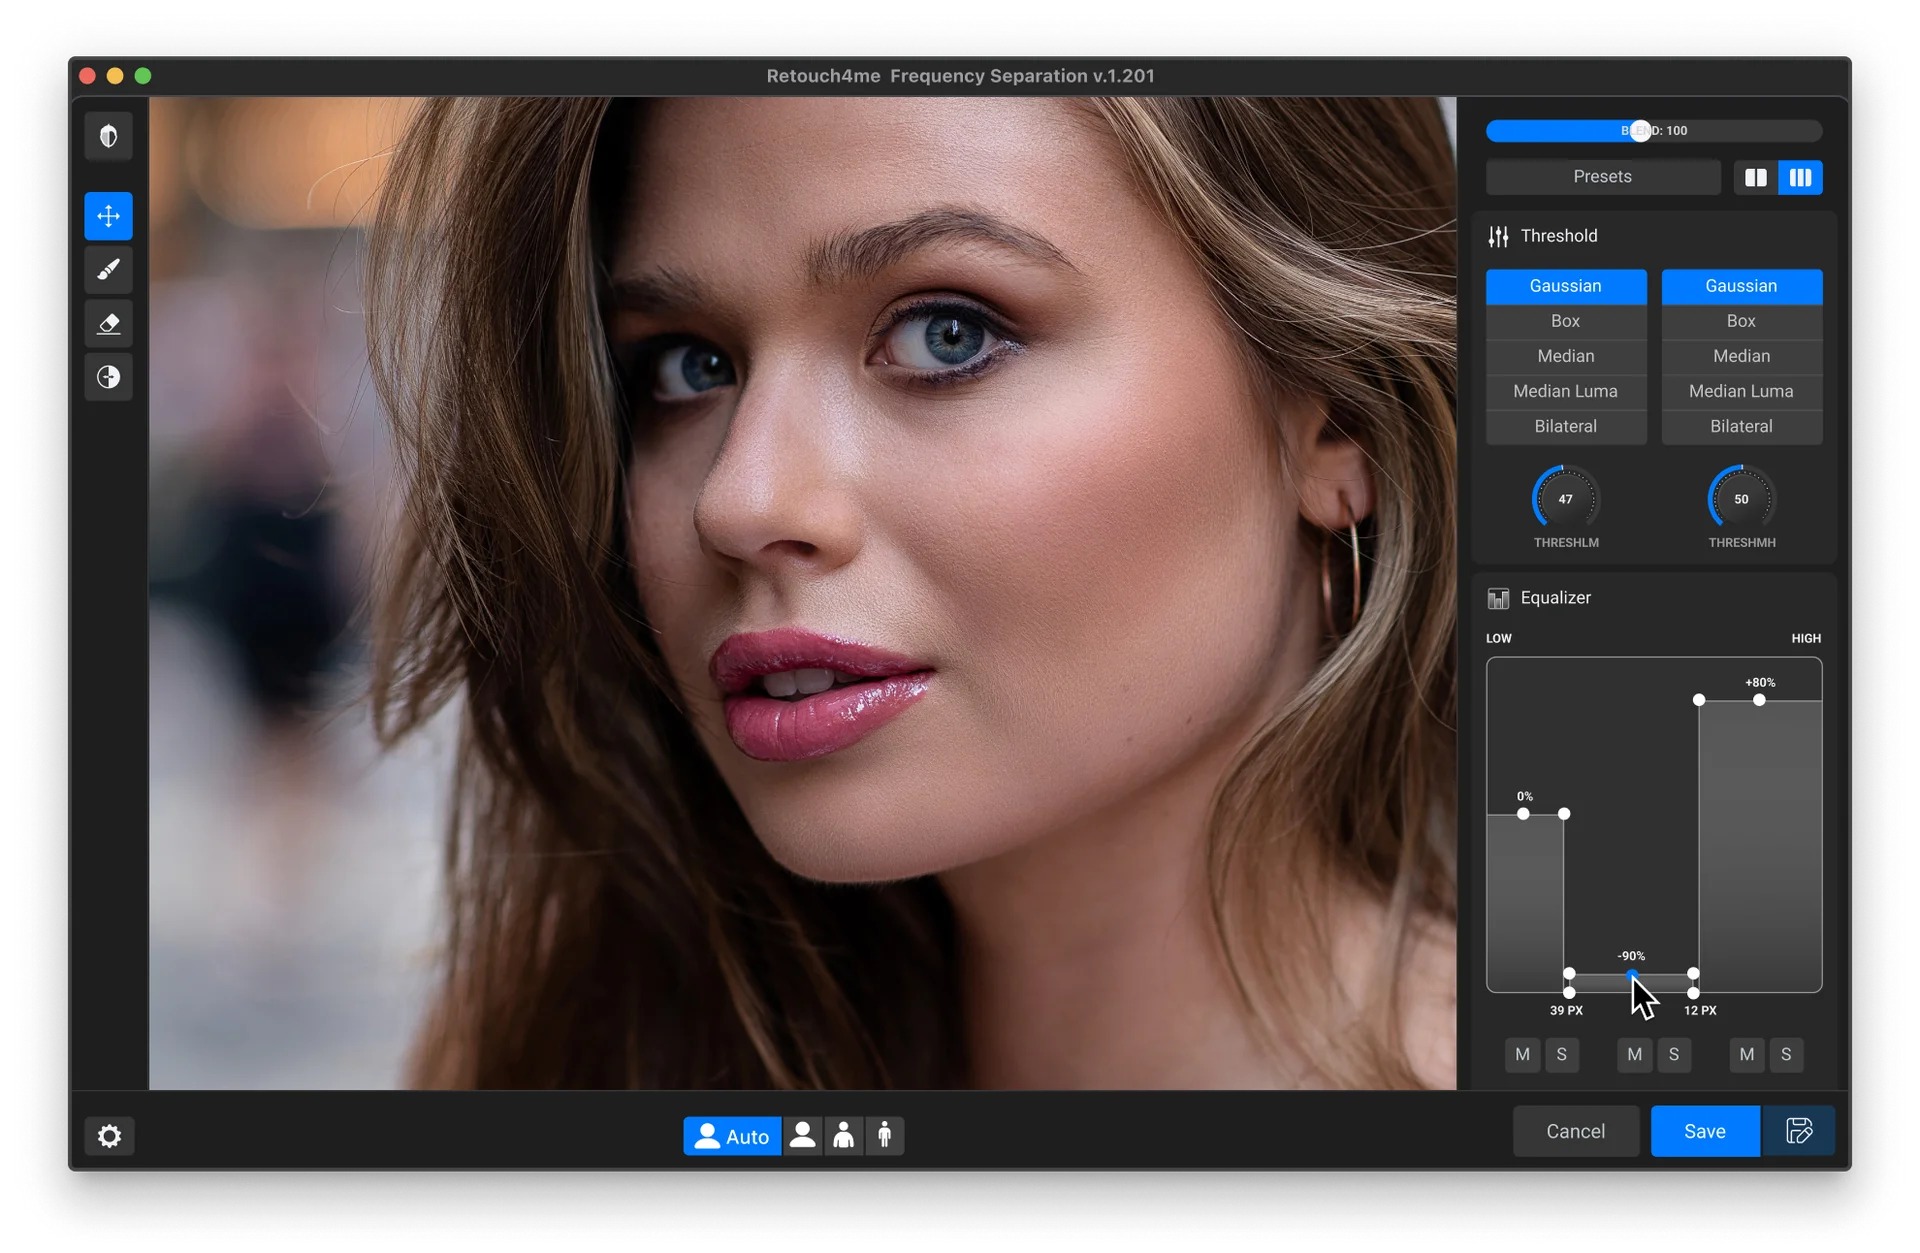Screen dimensions: 1920x1253
Task: Open settings gear icon
Action: click(109, 1136)
